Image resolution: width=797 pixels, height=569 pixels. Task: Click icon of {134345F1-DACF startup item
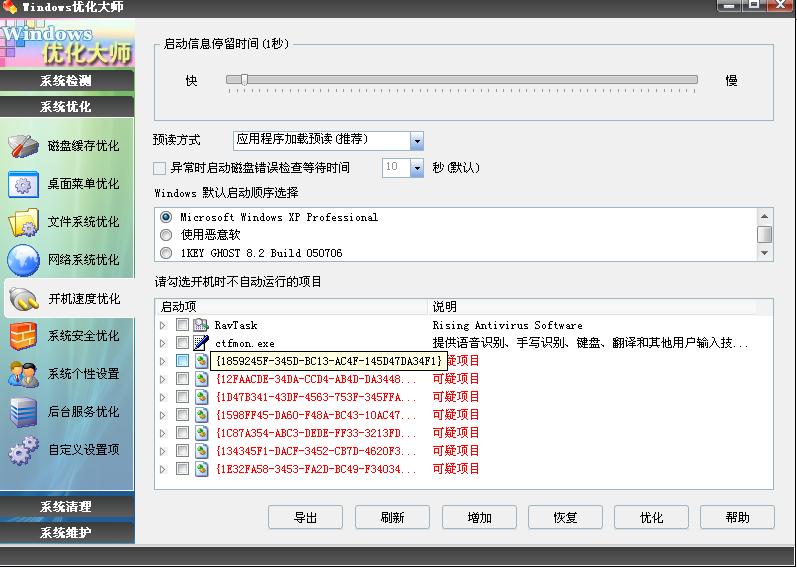click(202, 451)
